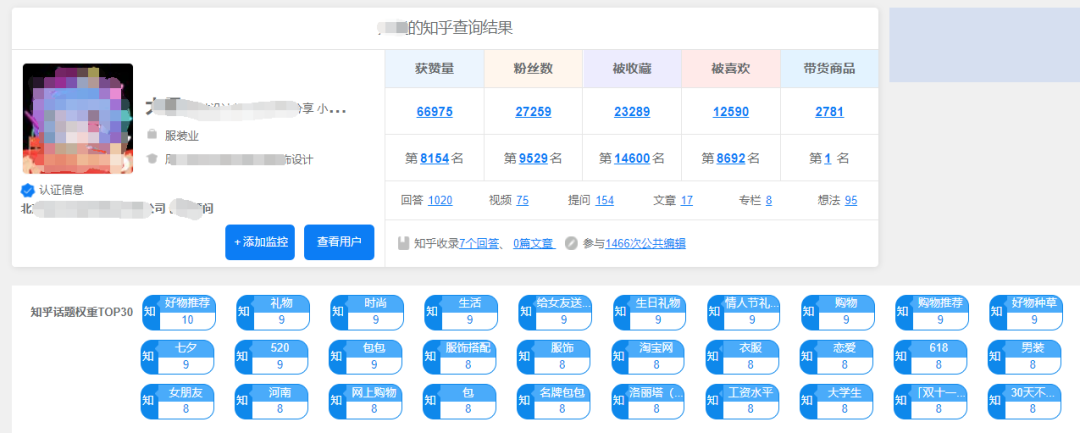Click the 服饰搭配 topic tag
The image size is (1080, 433).
coord(459,357)
